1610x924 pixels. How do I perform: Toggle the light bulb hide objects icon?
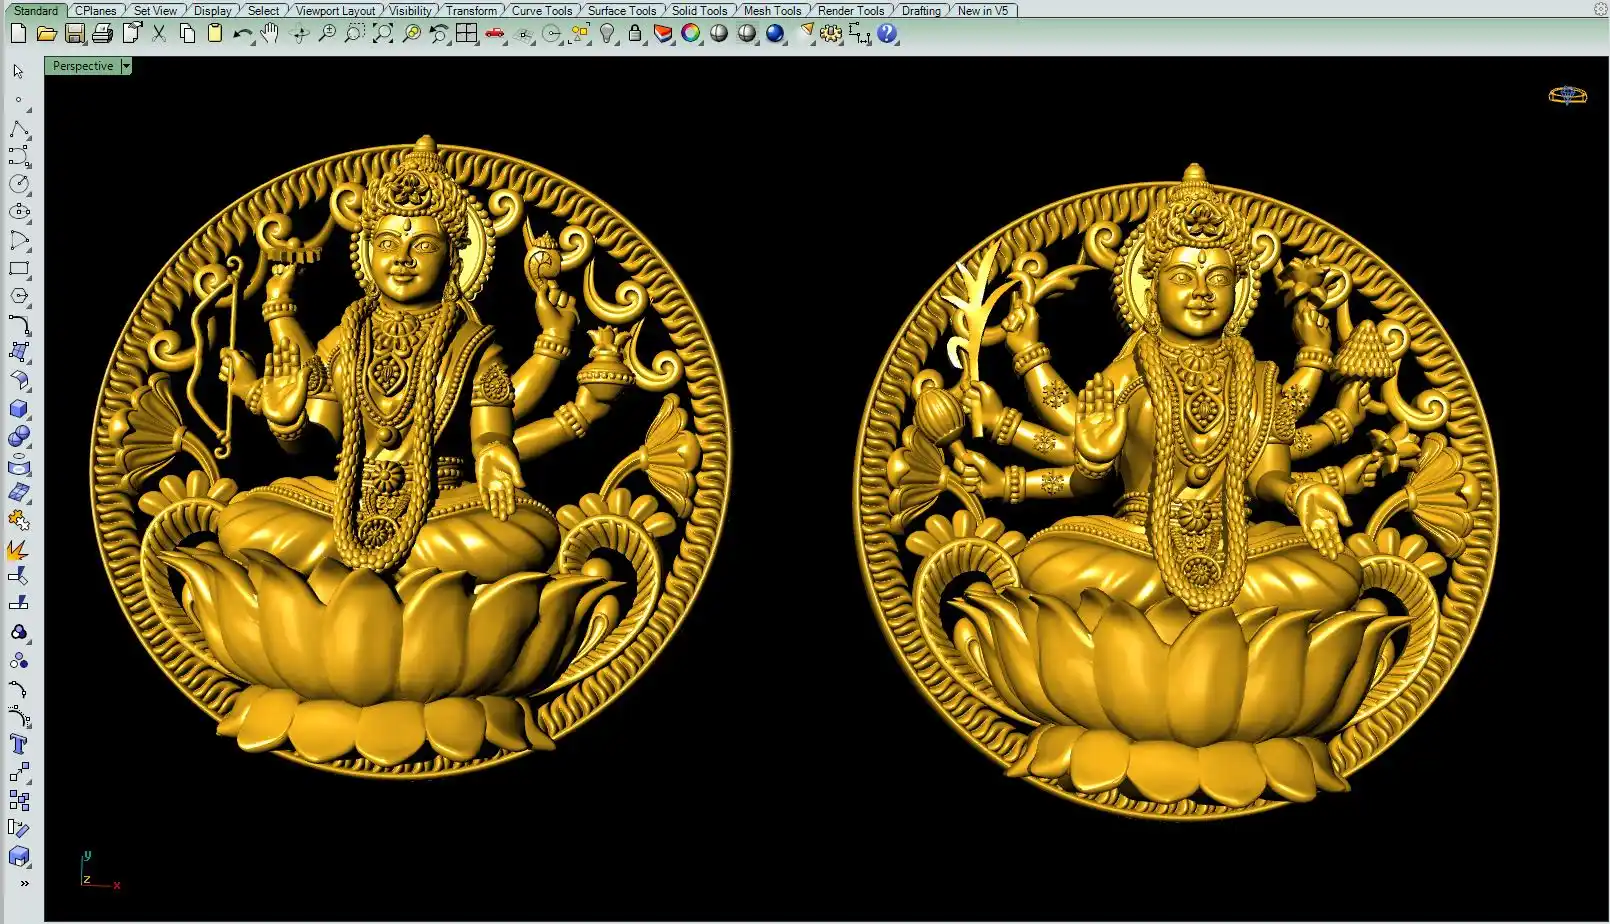pyautogui.click(x=607, y=33)
